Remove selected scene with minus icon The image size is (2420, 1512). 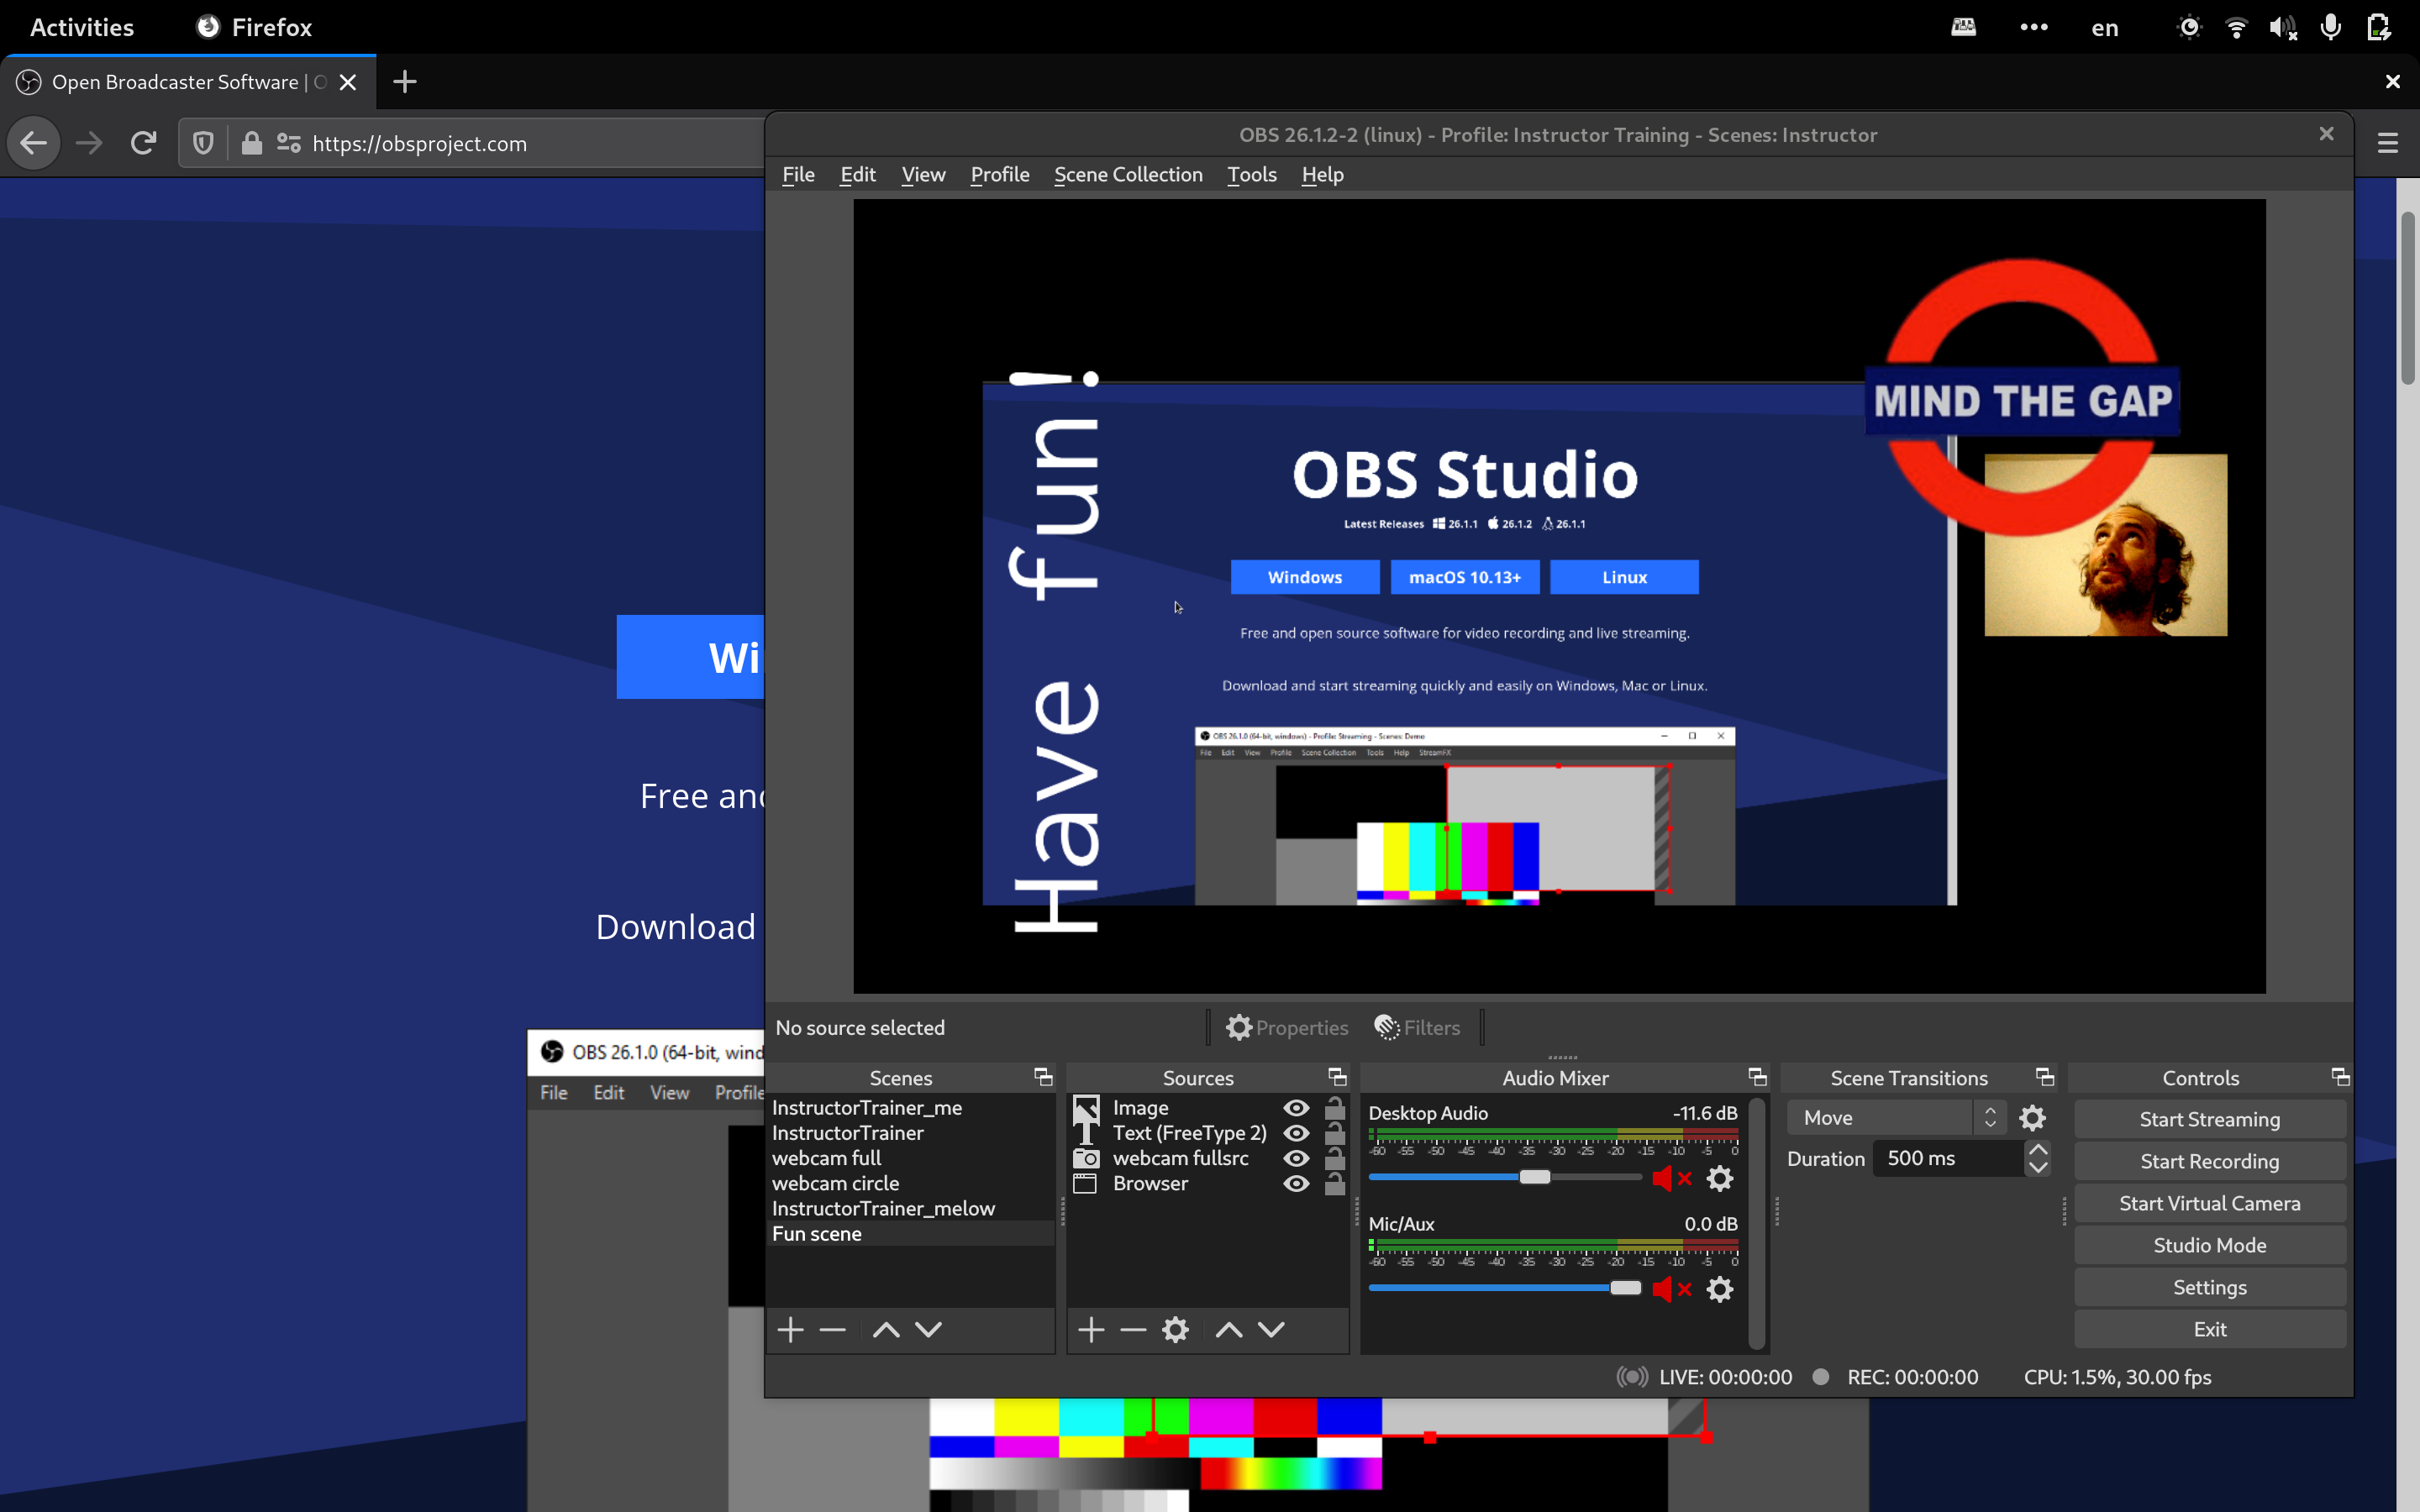coord(832,1329)
